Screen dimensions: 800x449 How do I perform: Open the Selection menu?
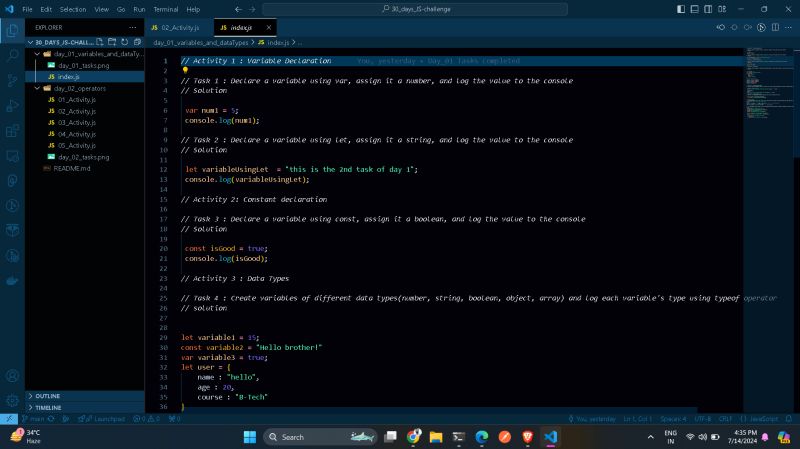(73, 9)
